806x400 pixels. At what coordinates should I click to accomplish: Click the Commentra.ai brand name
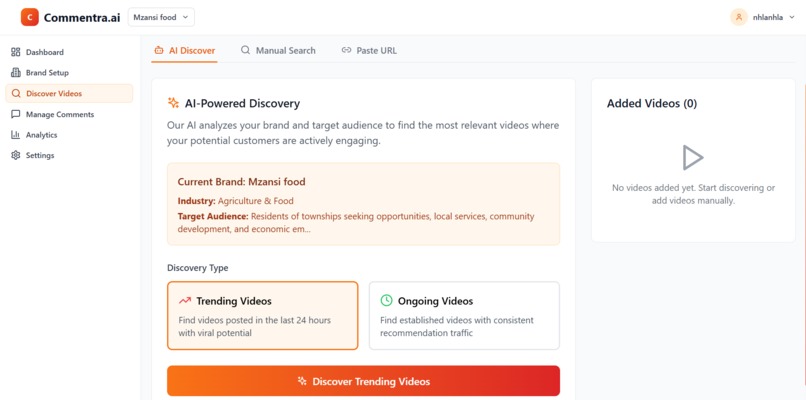click(82, 17)
